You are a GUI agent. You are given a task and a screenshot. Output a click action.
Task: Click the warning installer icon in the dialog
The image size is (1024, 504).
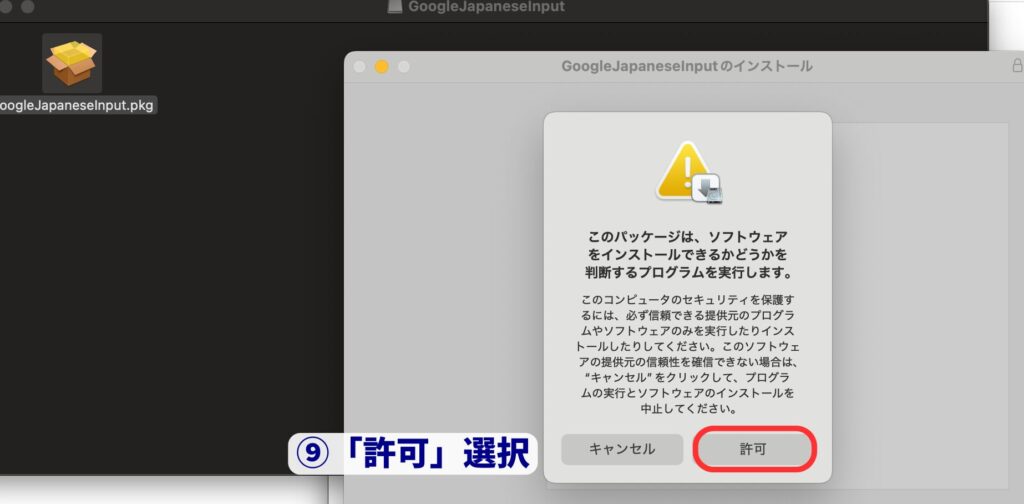(x=690, y=172)
